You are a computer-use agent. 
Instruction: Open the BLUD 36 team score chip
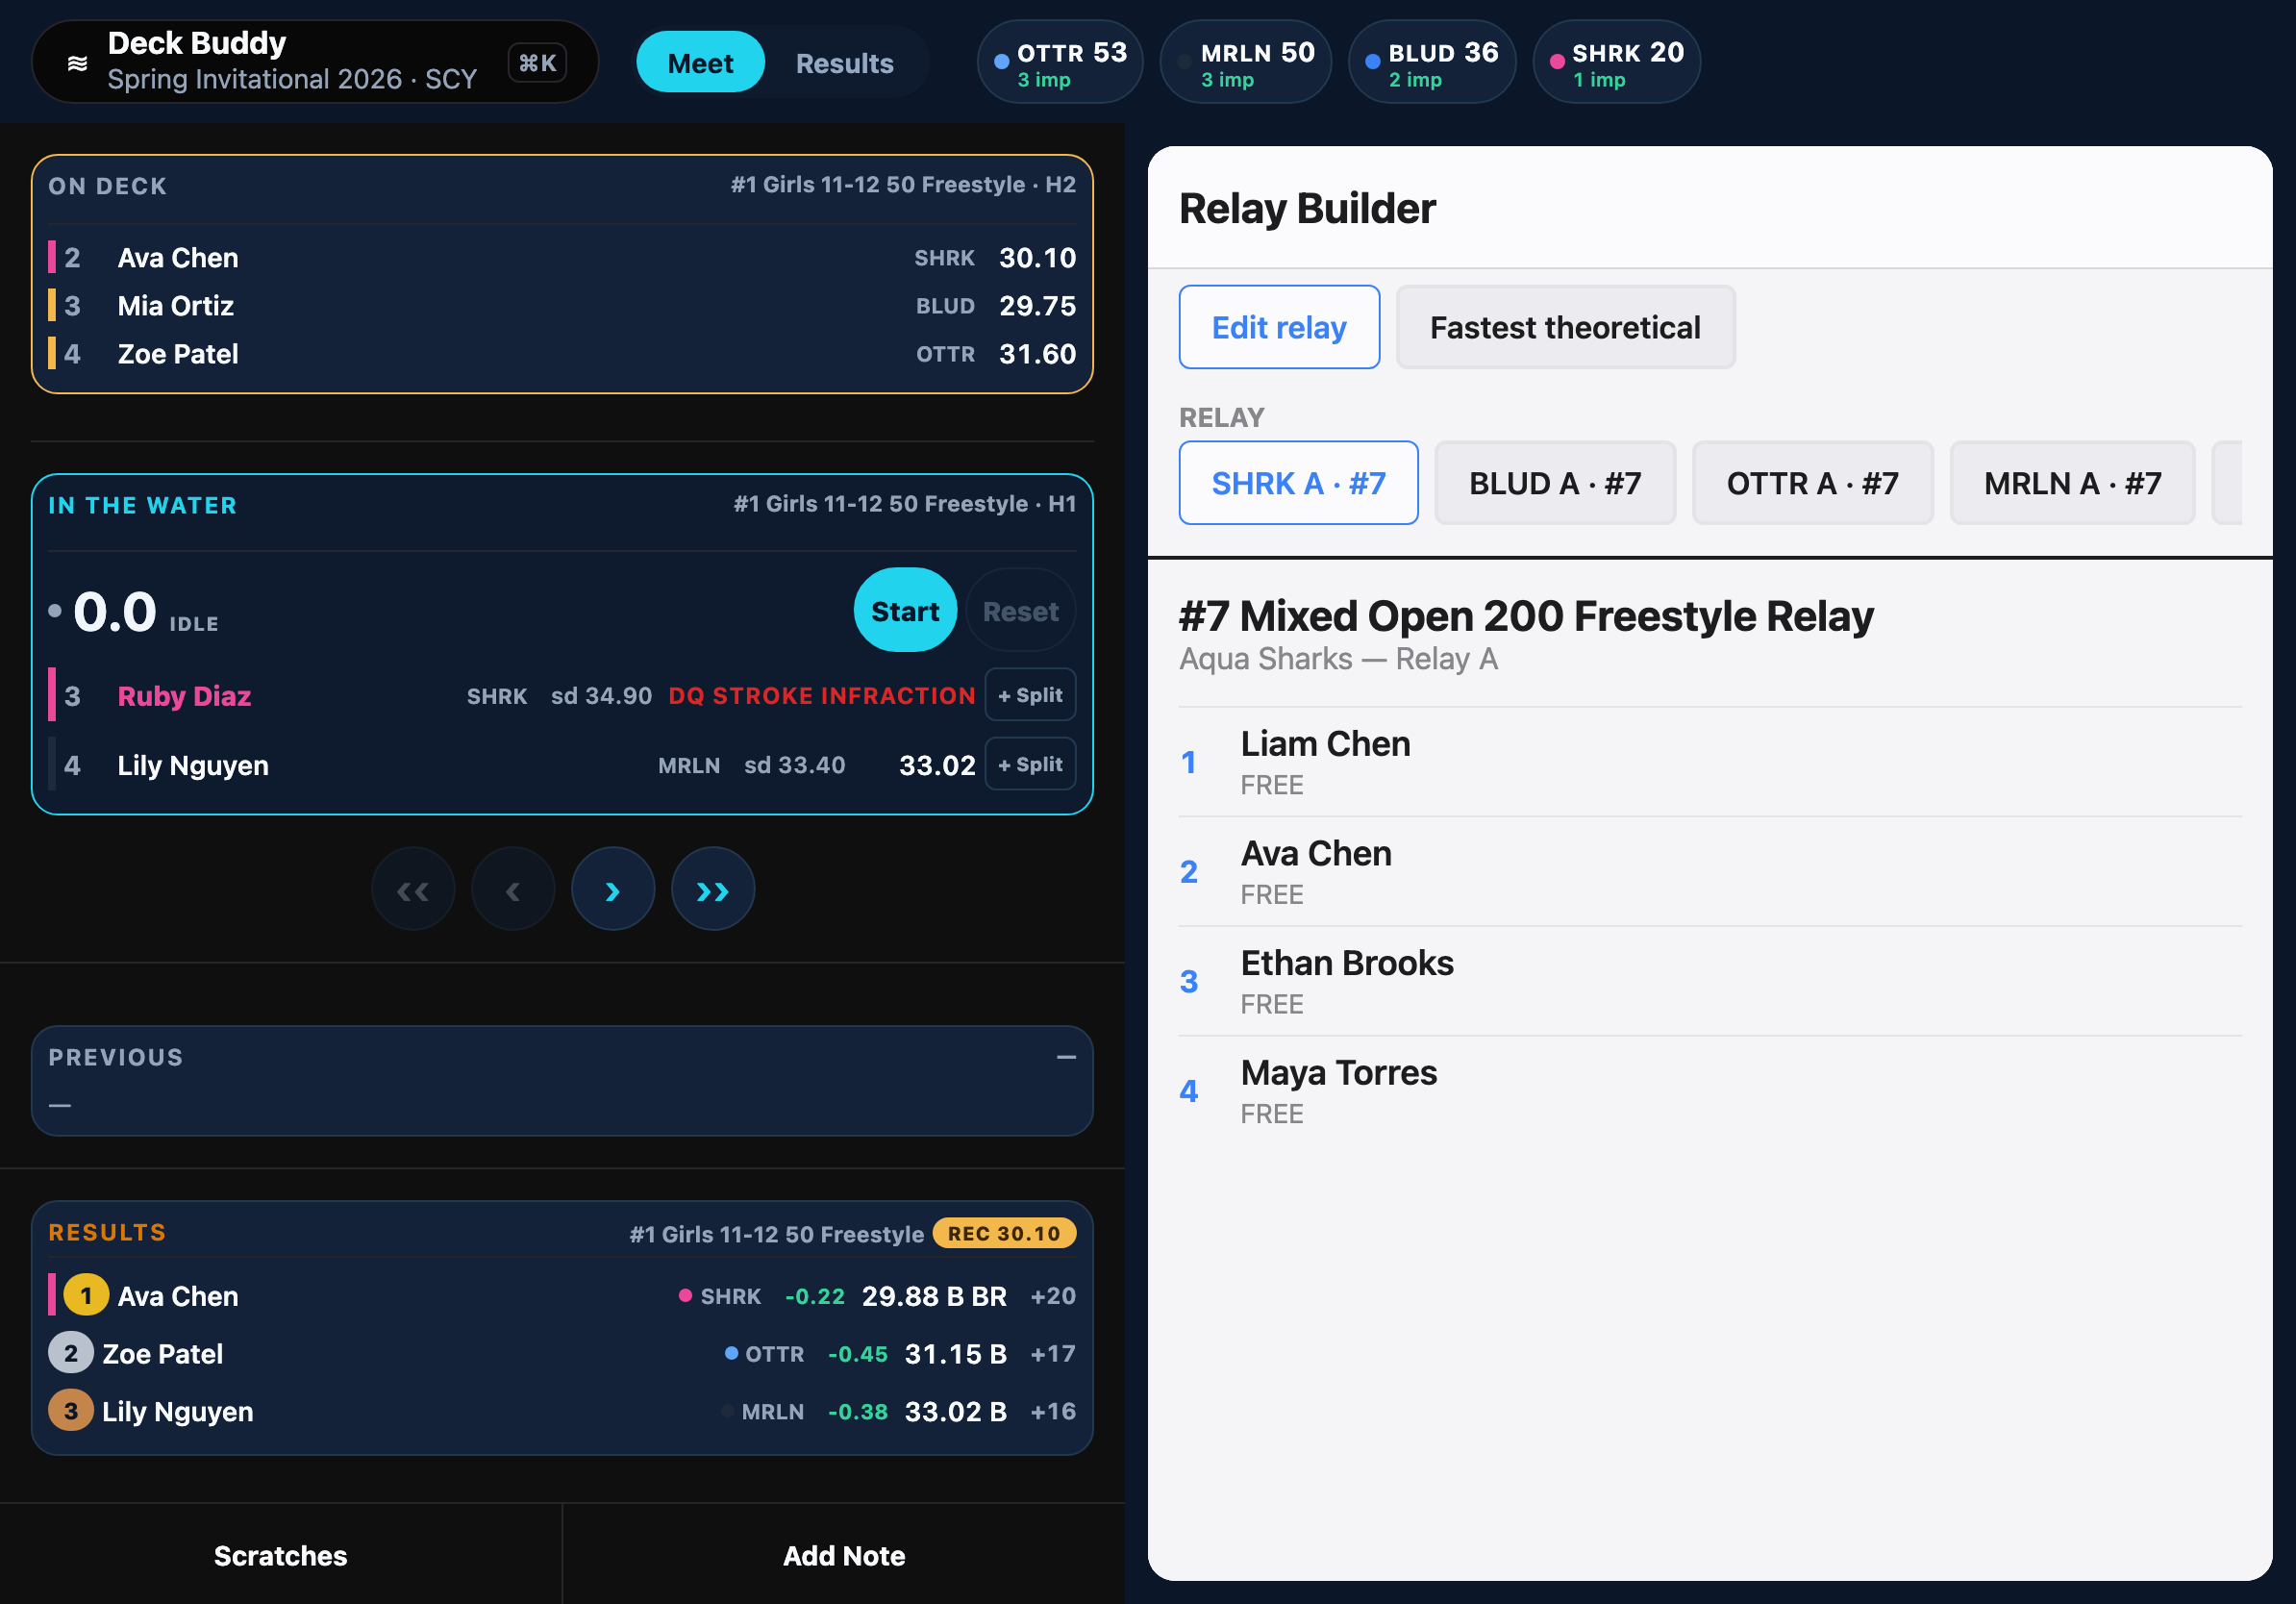point(1432,63)
